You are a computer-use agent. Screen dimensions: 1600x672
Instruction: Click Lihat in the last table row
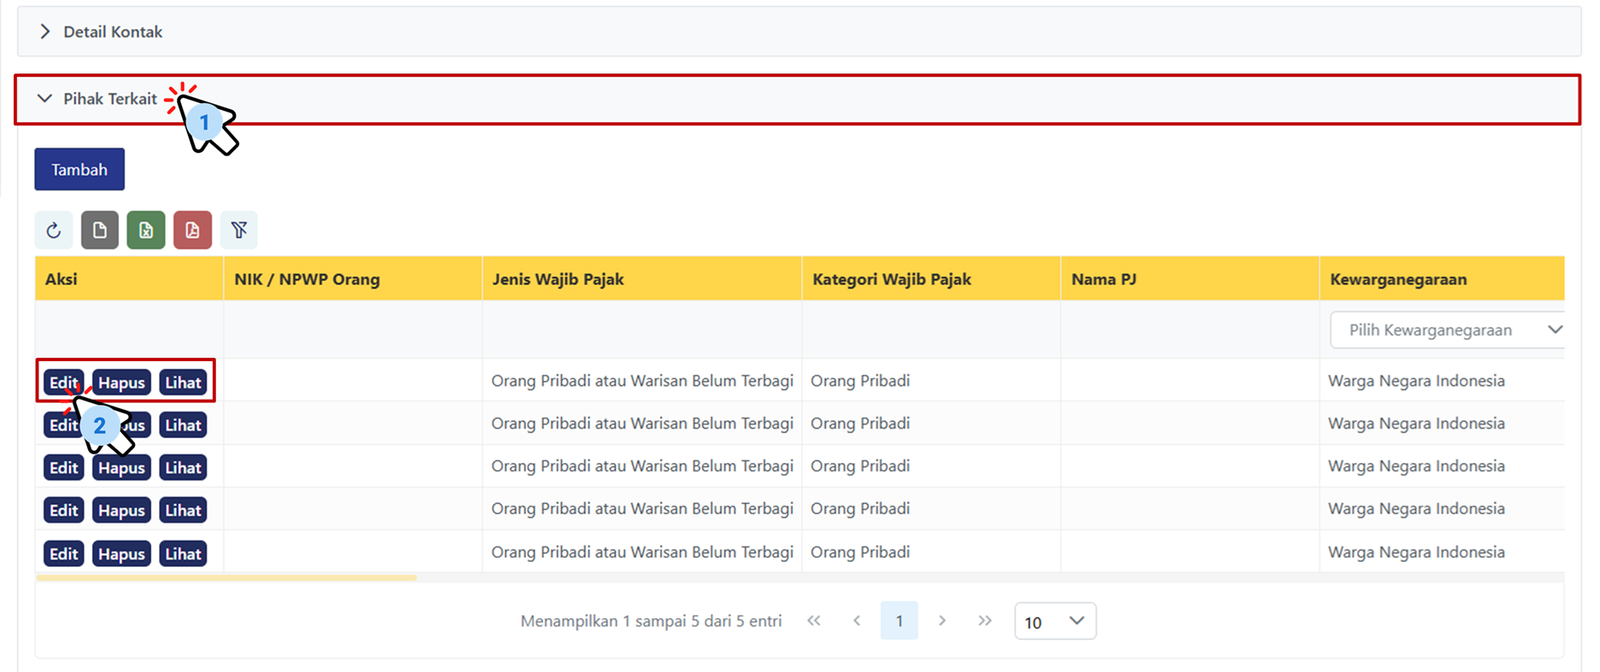click(183, 554)
